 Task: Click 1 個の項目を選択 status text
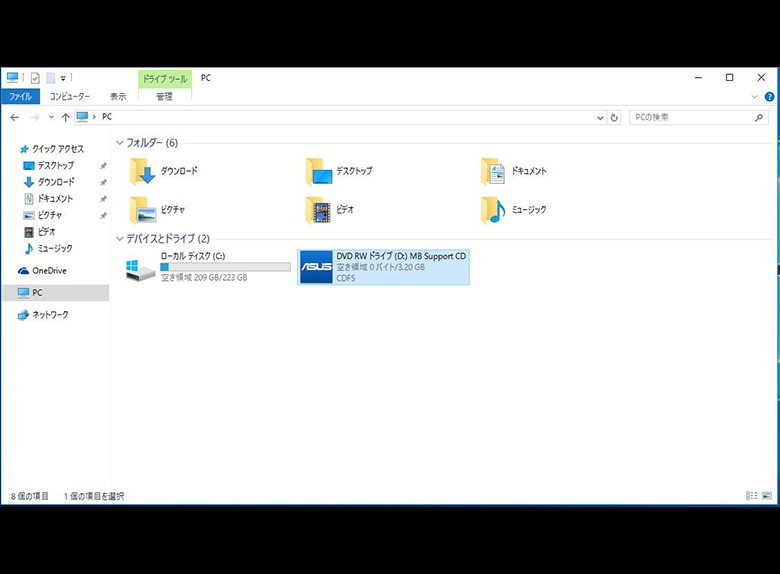94,496
